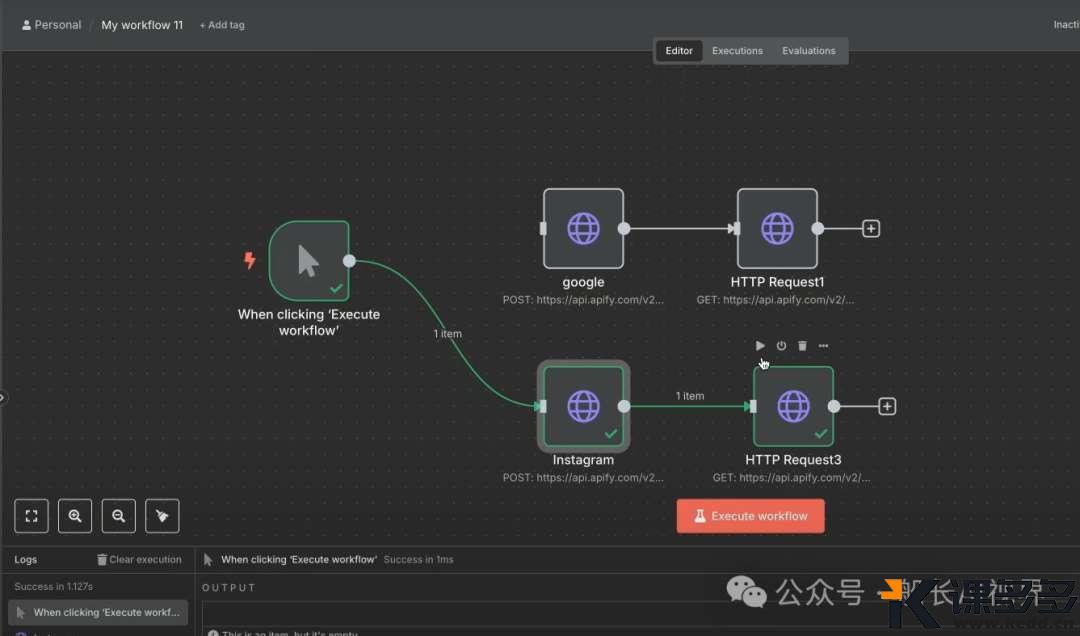The width and height of the screenshot is (1080, 636).
Task: Click the fit-to-view canvas icon
Action: [x=31, y=516]
